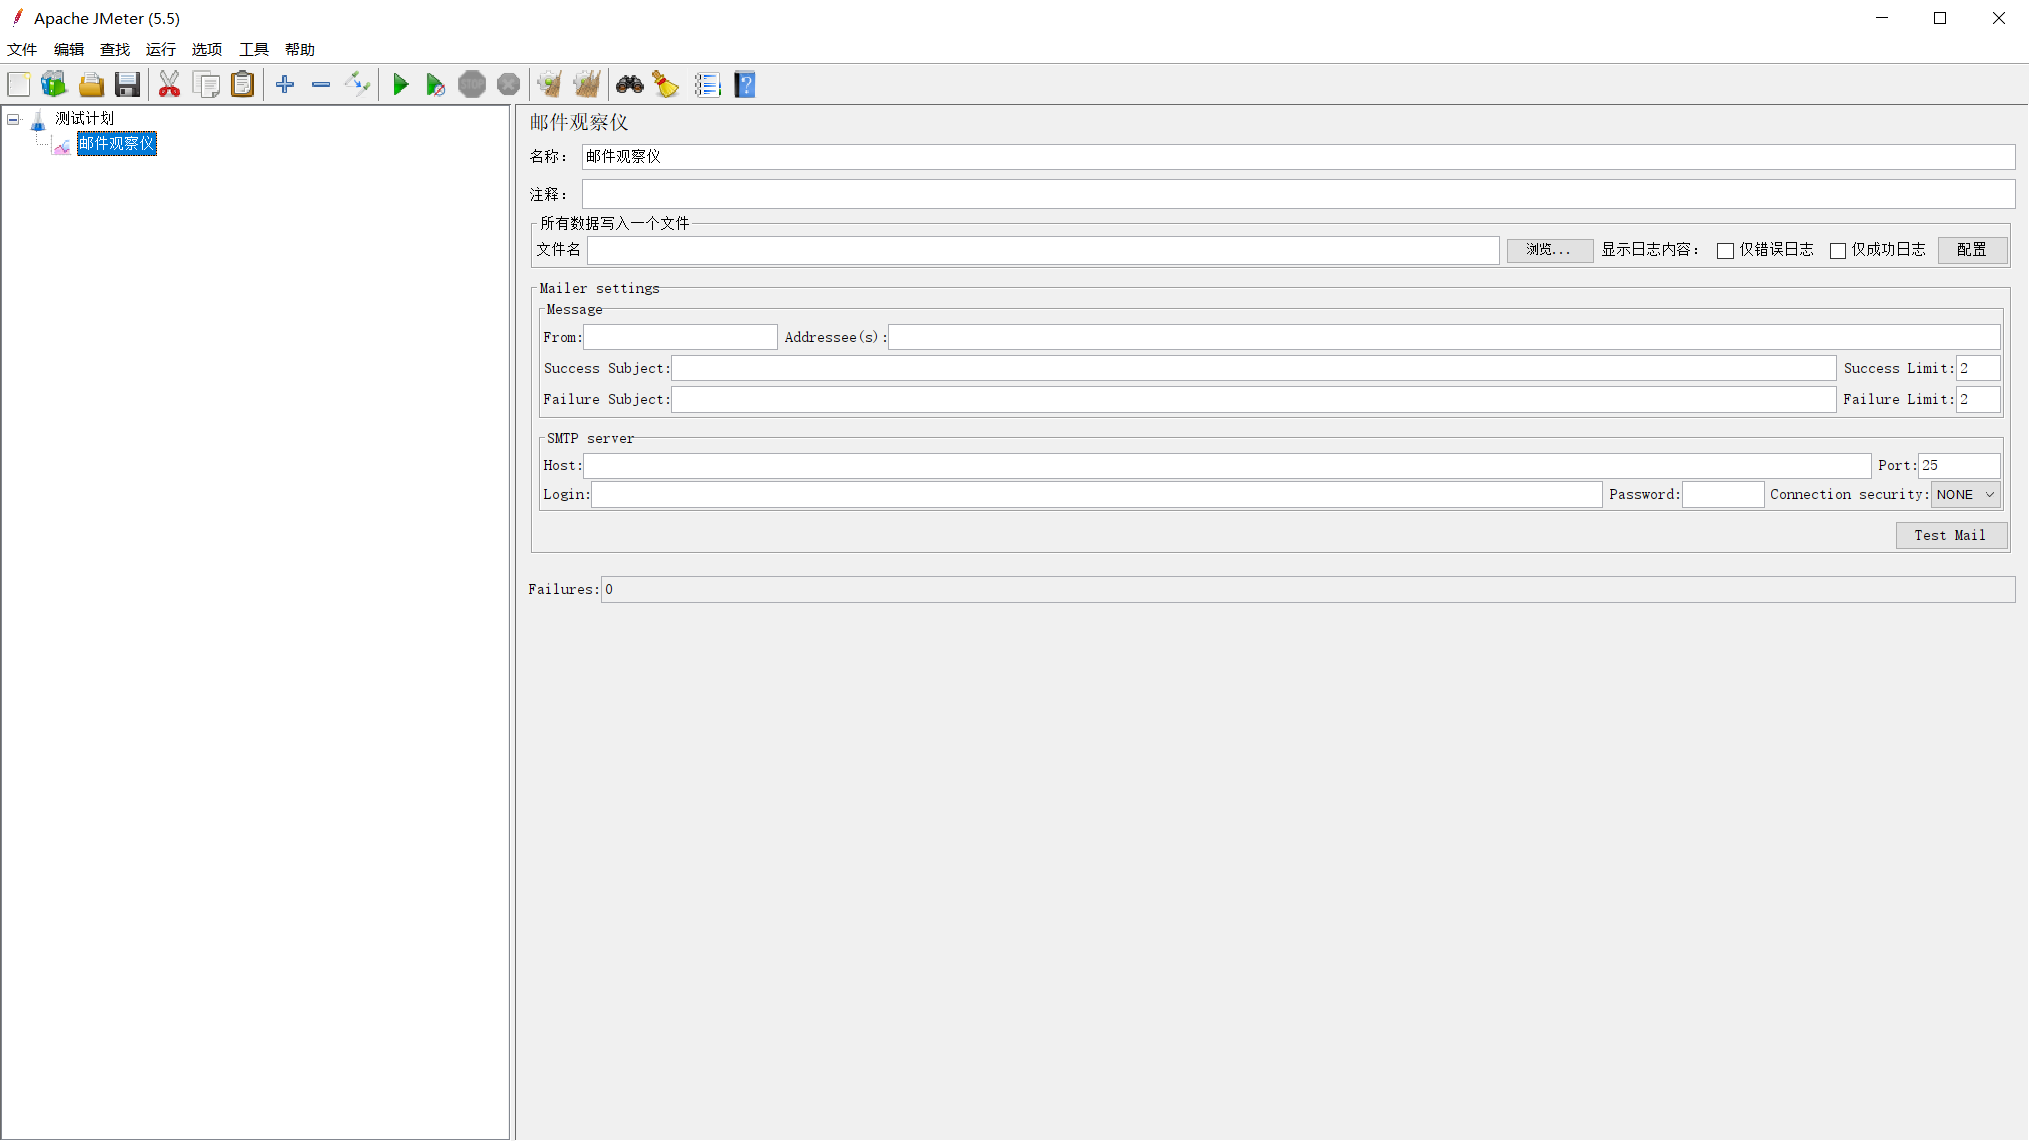
Task: Click the Reset search brush icon
Action: [x=666, y=85]
